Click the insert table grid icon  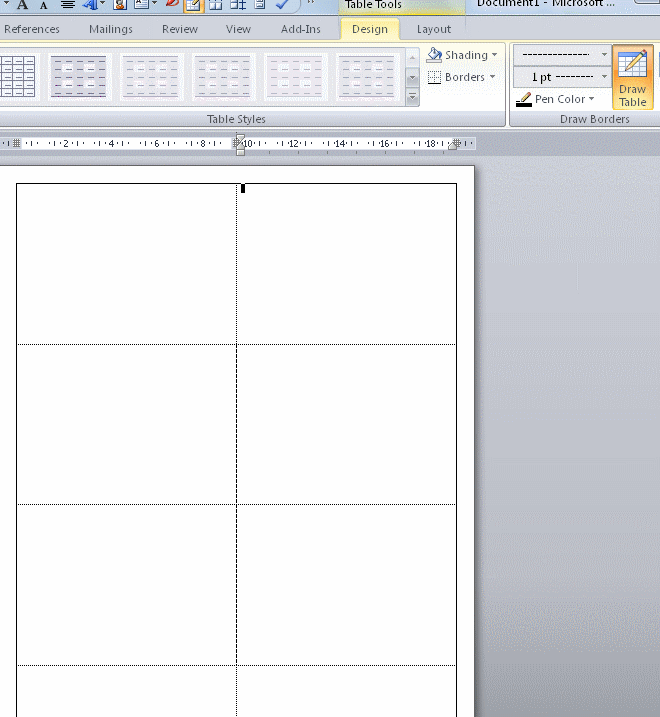click(x=215, y=5)
